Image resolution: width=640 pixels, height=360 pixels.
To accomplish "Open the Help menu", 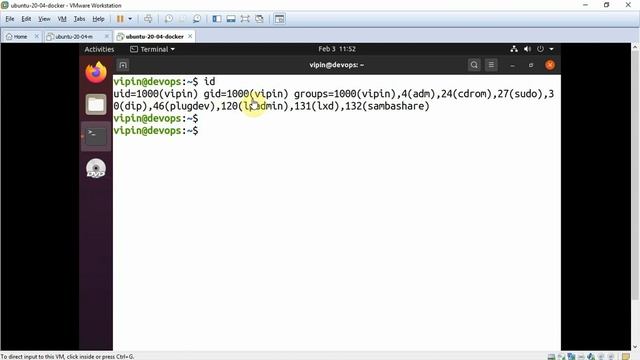I will tap(98, 19).
